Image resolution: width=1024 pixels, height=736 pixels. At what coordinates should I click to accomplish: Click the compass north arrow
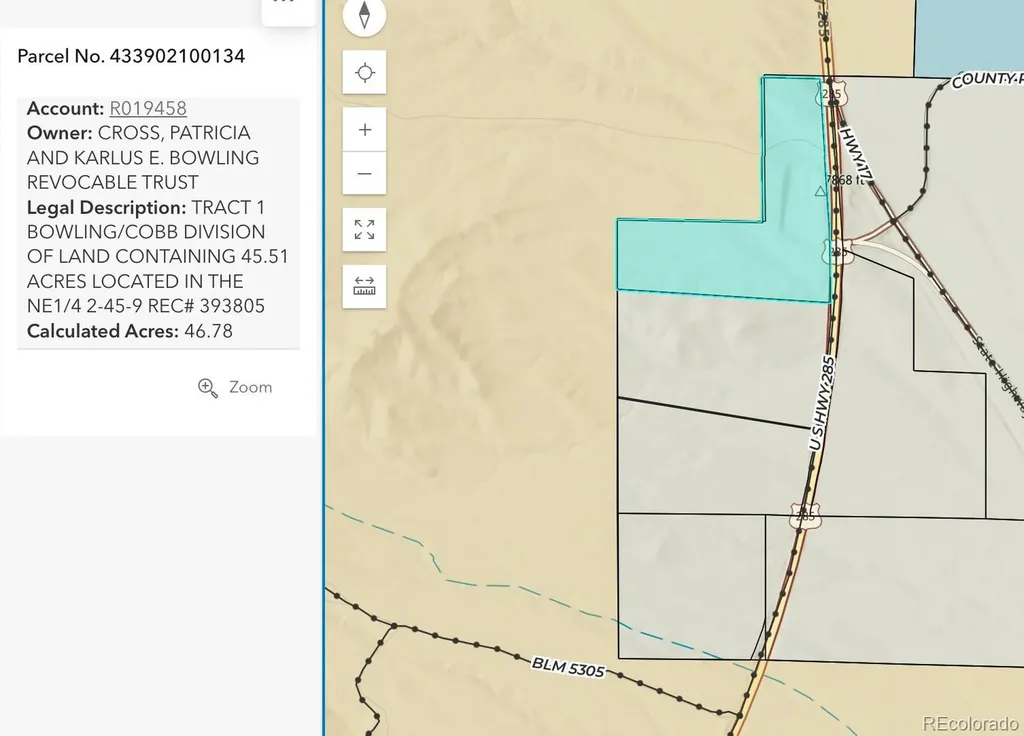point(364,15)
